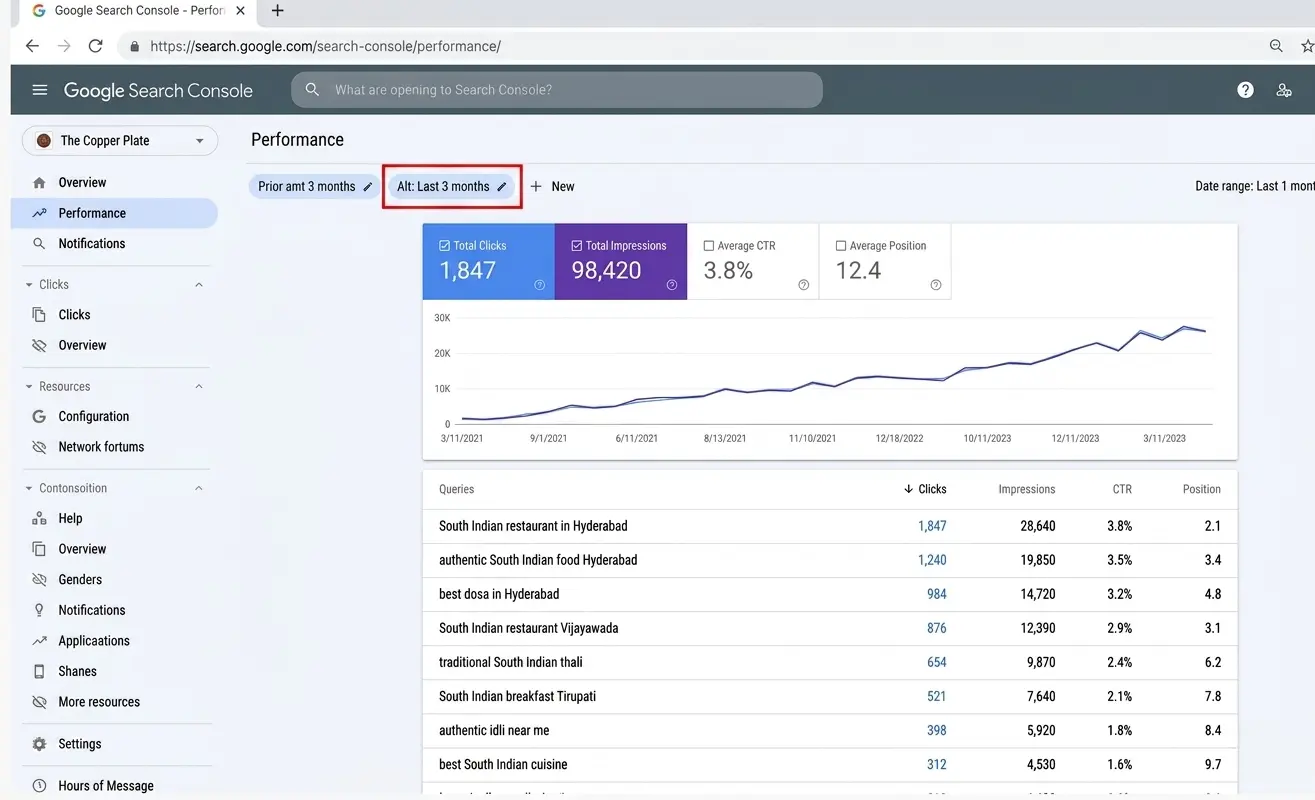Click the 1,240 clicks value
The height and width of the screenshot is (800, 1315).
tap(932, 560)
